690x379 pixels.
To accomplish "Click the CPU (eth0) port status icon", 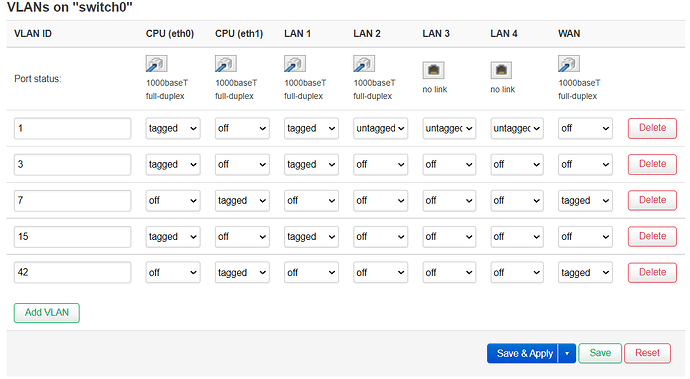I will coord(157,64).
